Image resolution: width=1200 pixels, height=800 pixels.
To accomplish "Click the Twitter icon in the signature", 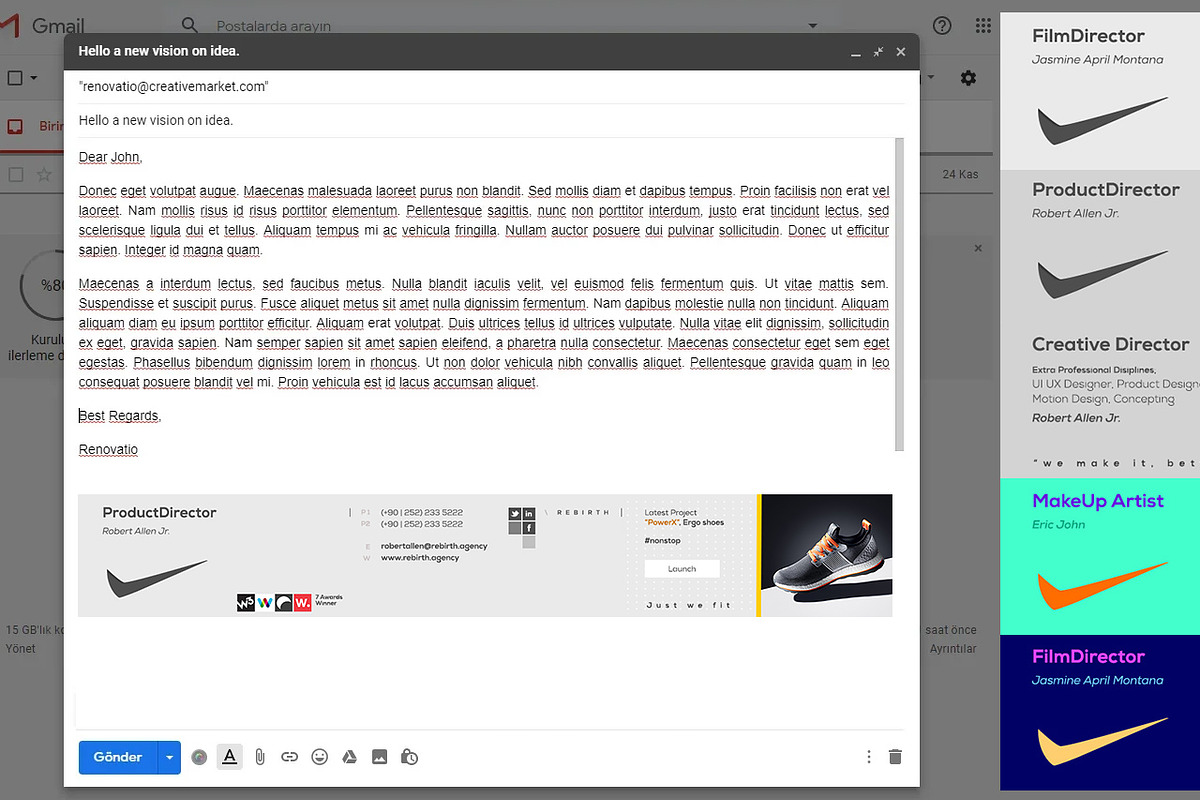I will 514,513.
